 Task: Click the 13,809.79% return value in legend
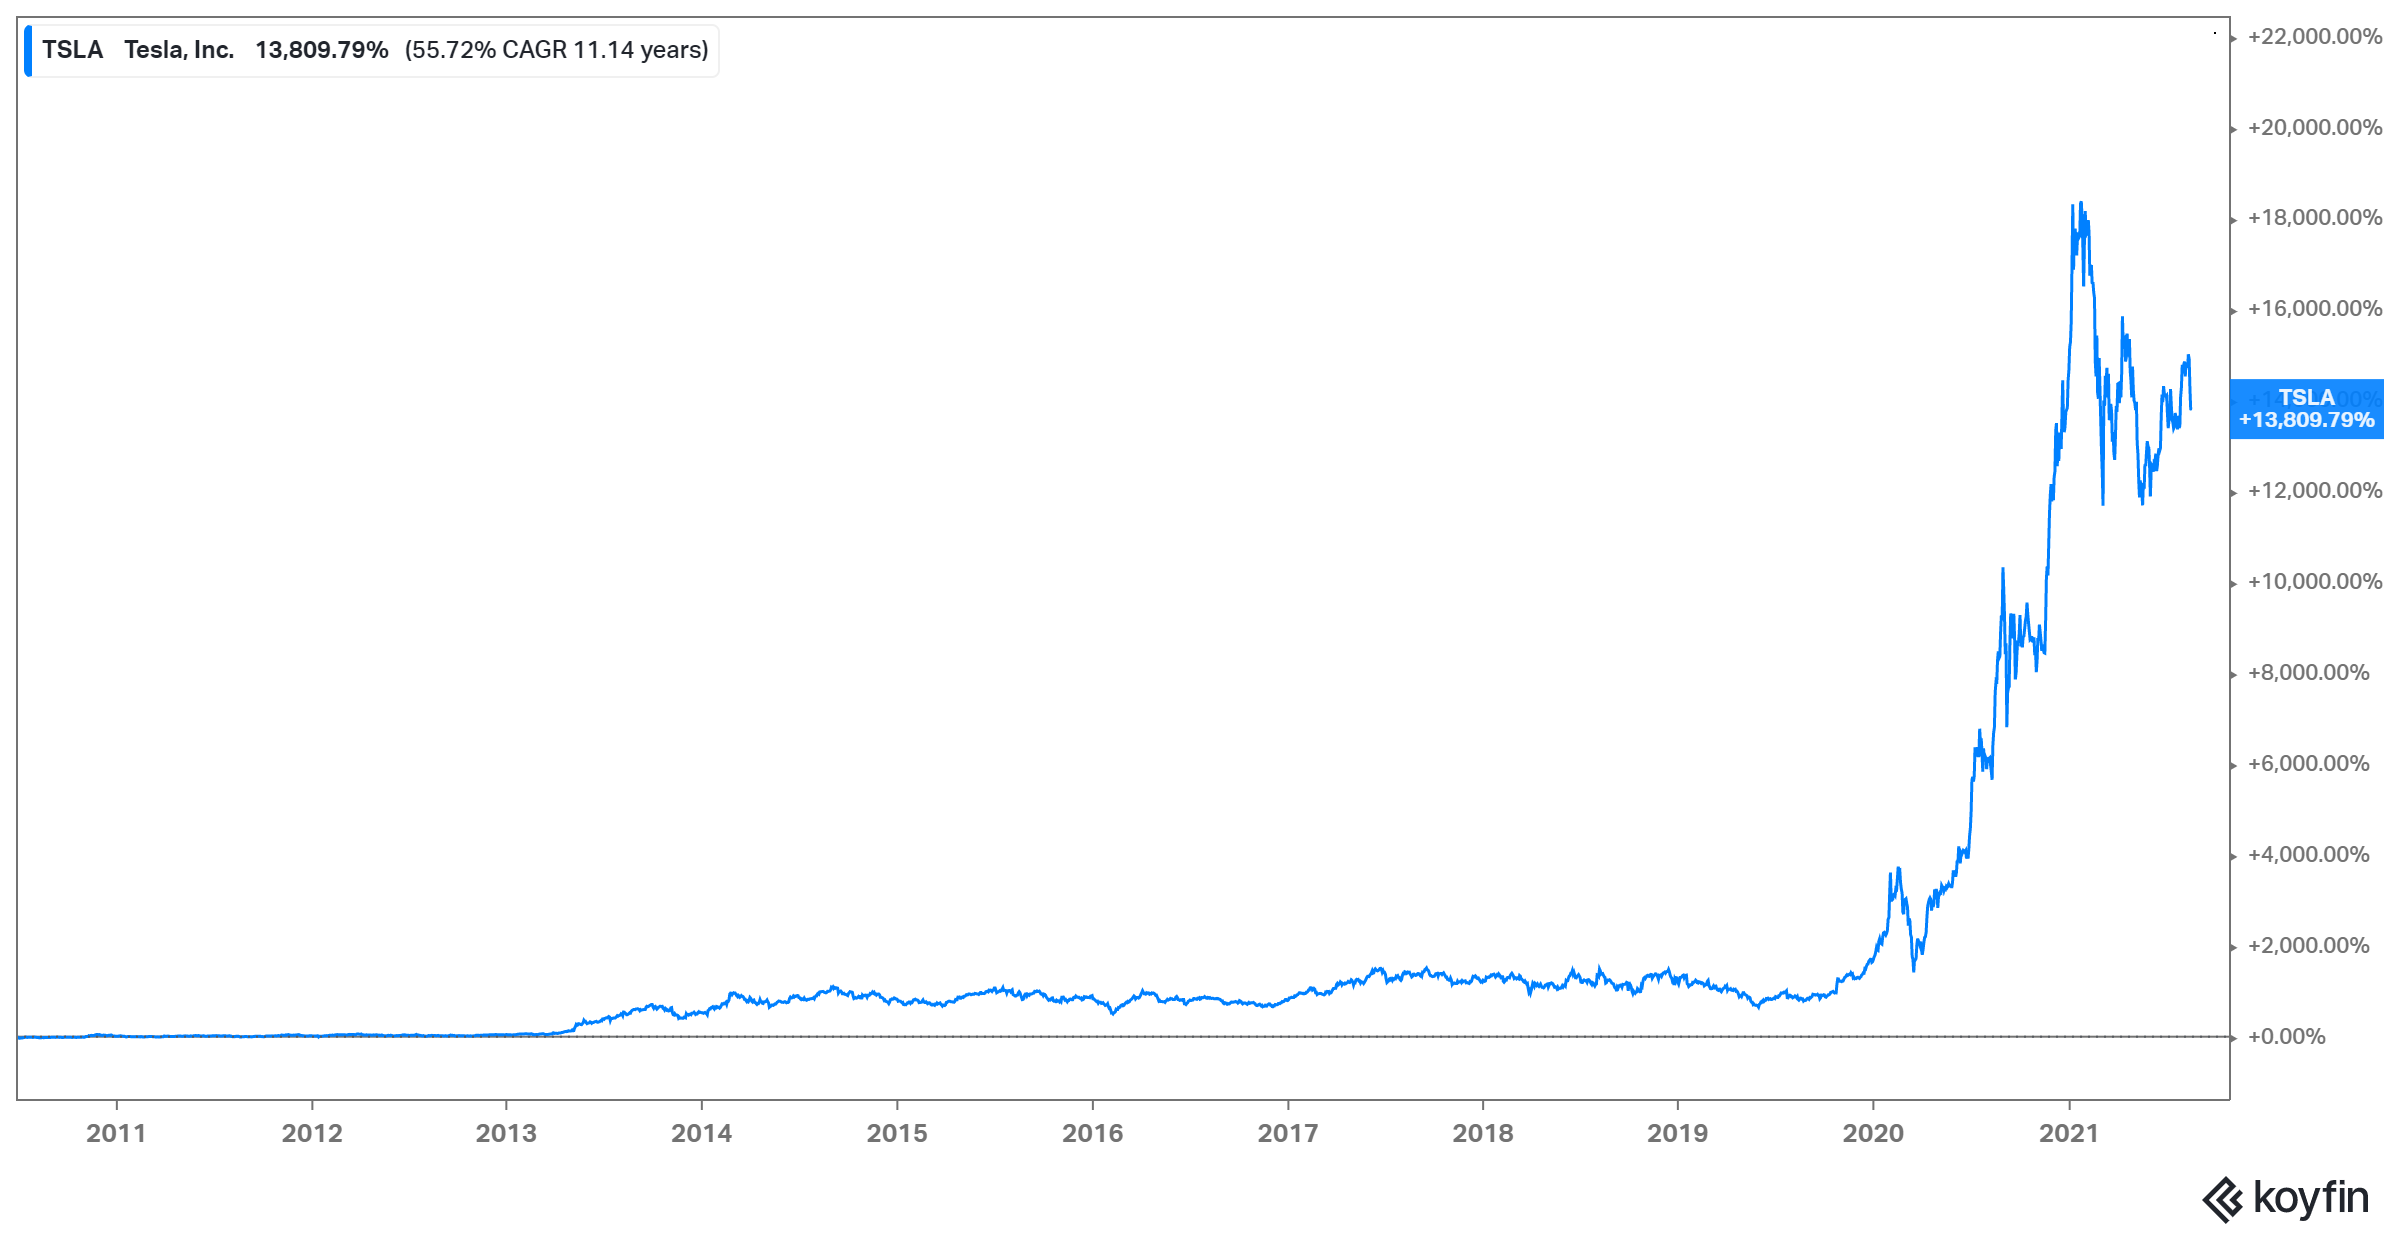click(x=322, y=50)
